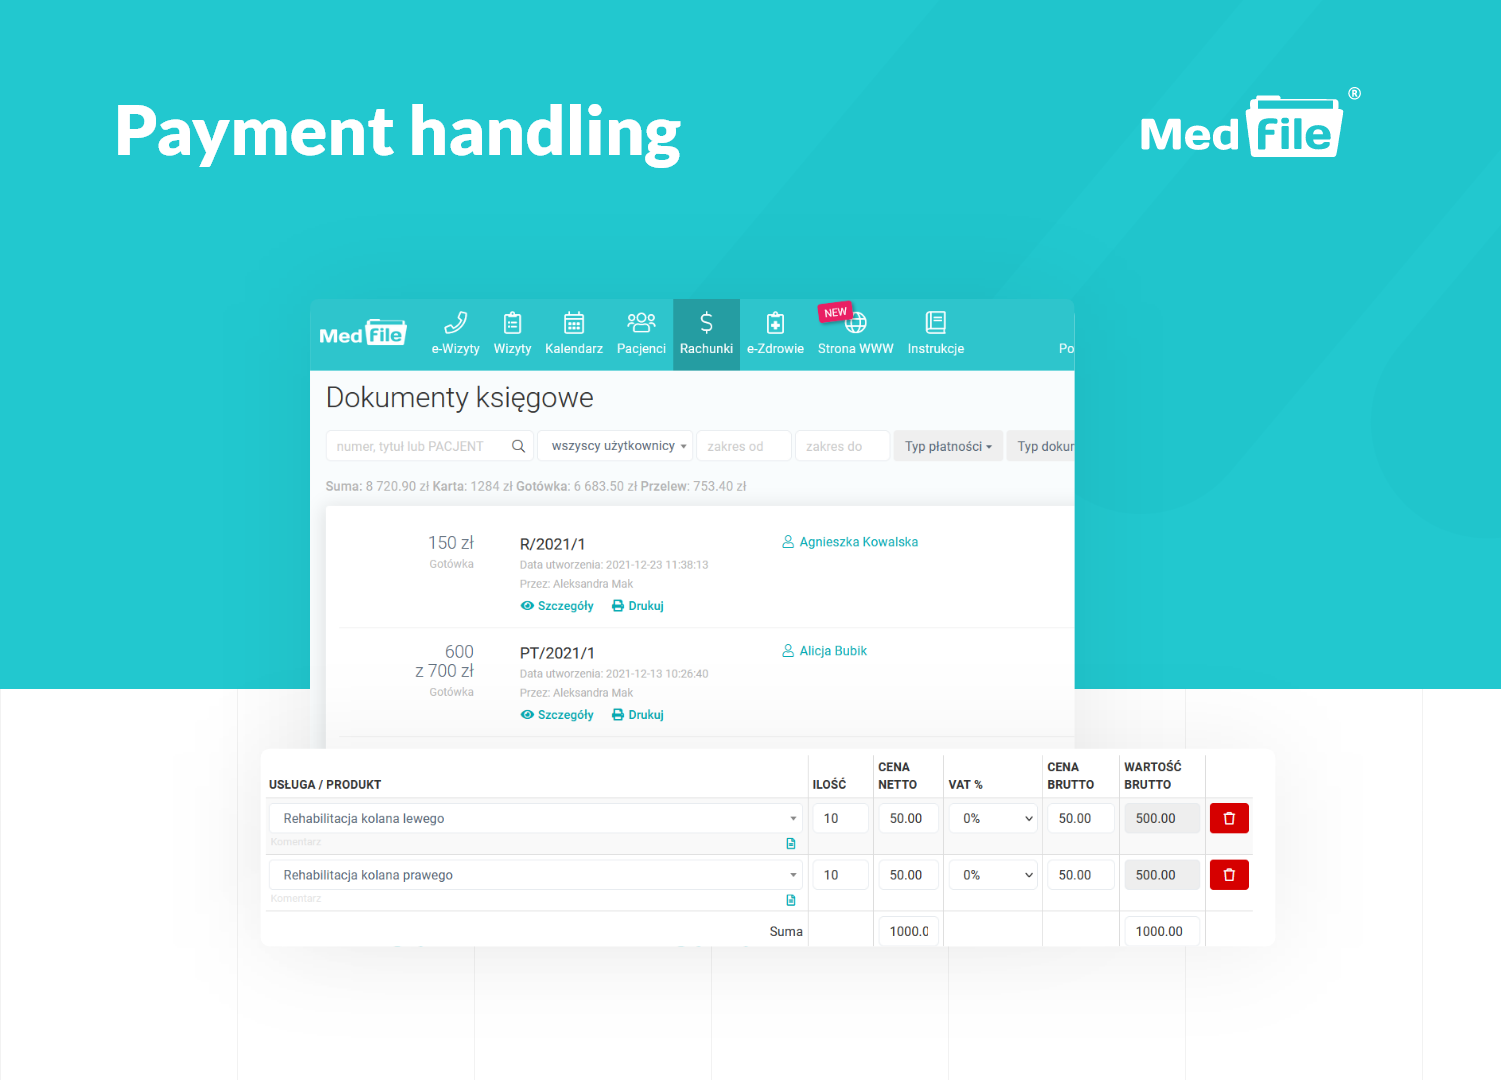Delete the Rehabilitacja kolana lewego row
This screenshot has width=1501, height=1080.
tap(1228, 817)
